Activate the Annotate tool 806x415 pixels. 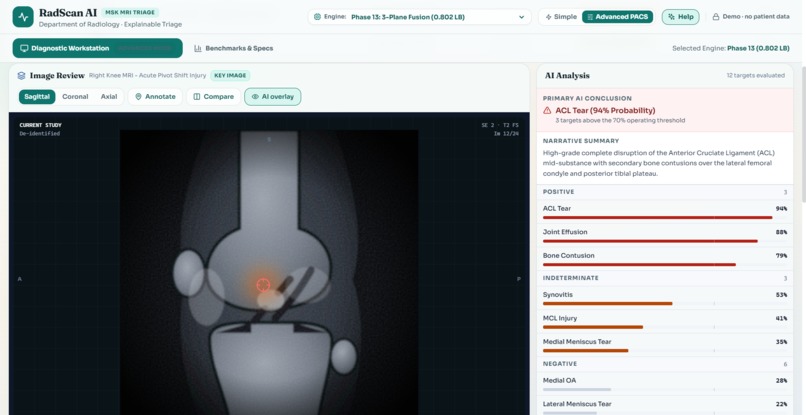[x=155, y=97]
